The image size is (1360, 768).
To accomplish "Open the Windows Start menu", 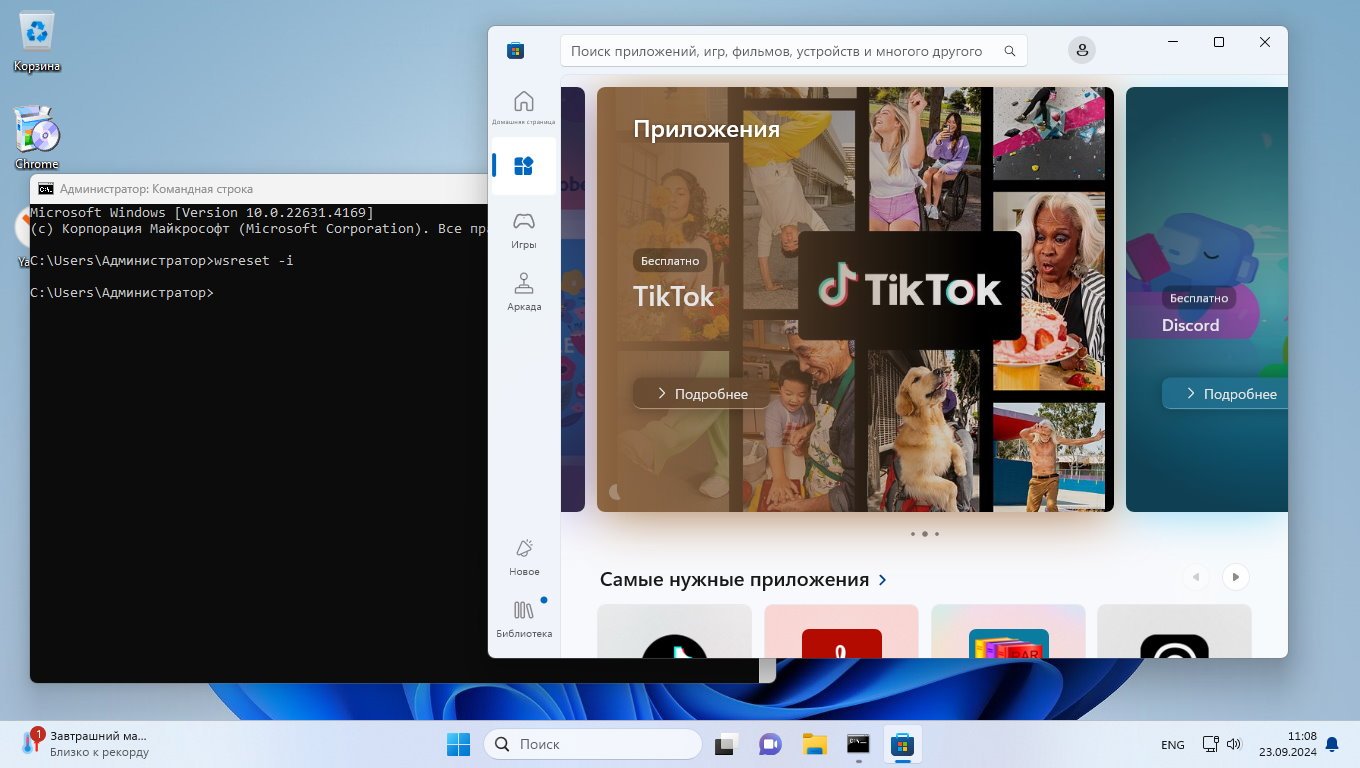I will (x=458, y=744).
